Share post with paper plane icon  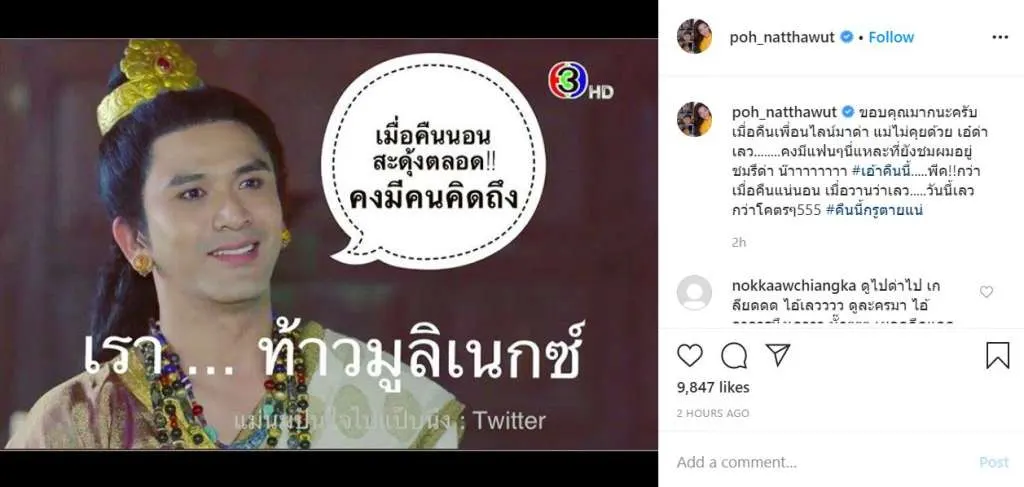tap(778, 354)
